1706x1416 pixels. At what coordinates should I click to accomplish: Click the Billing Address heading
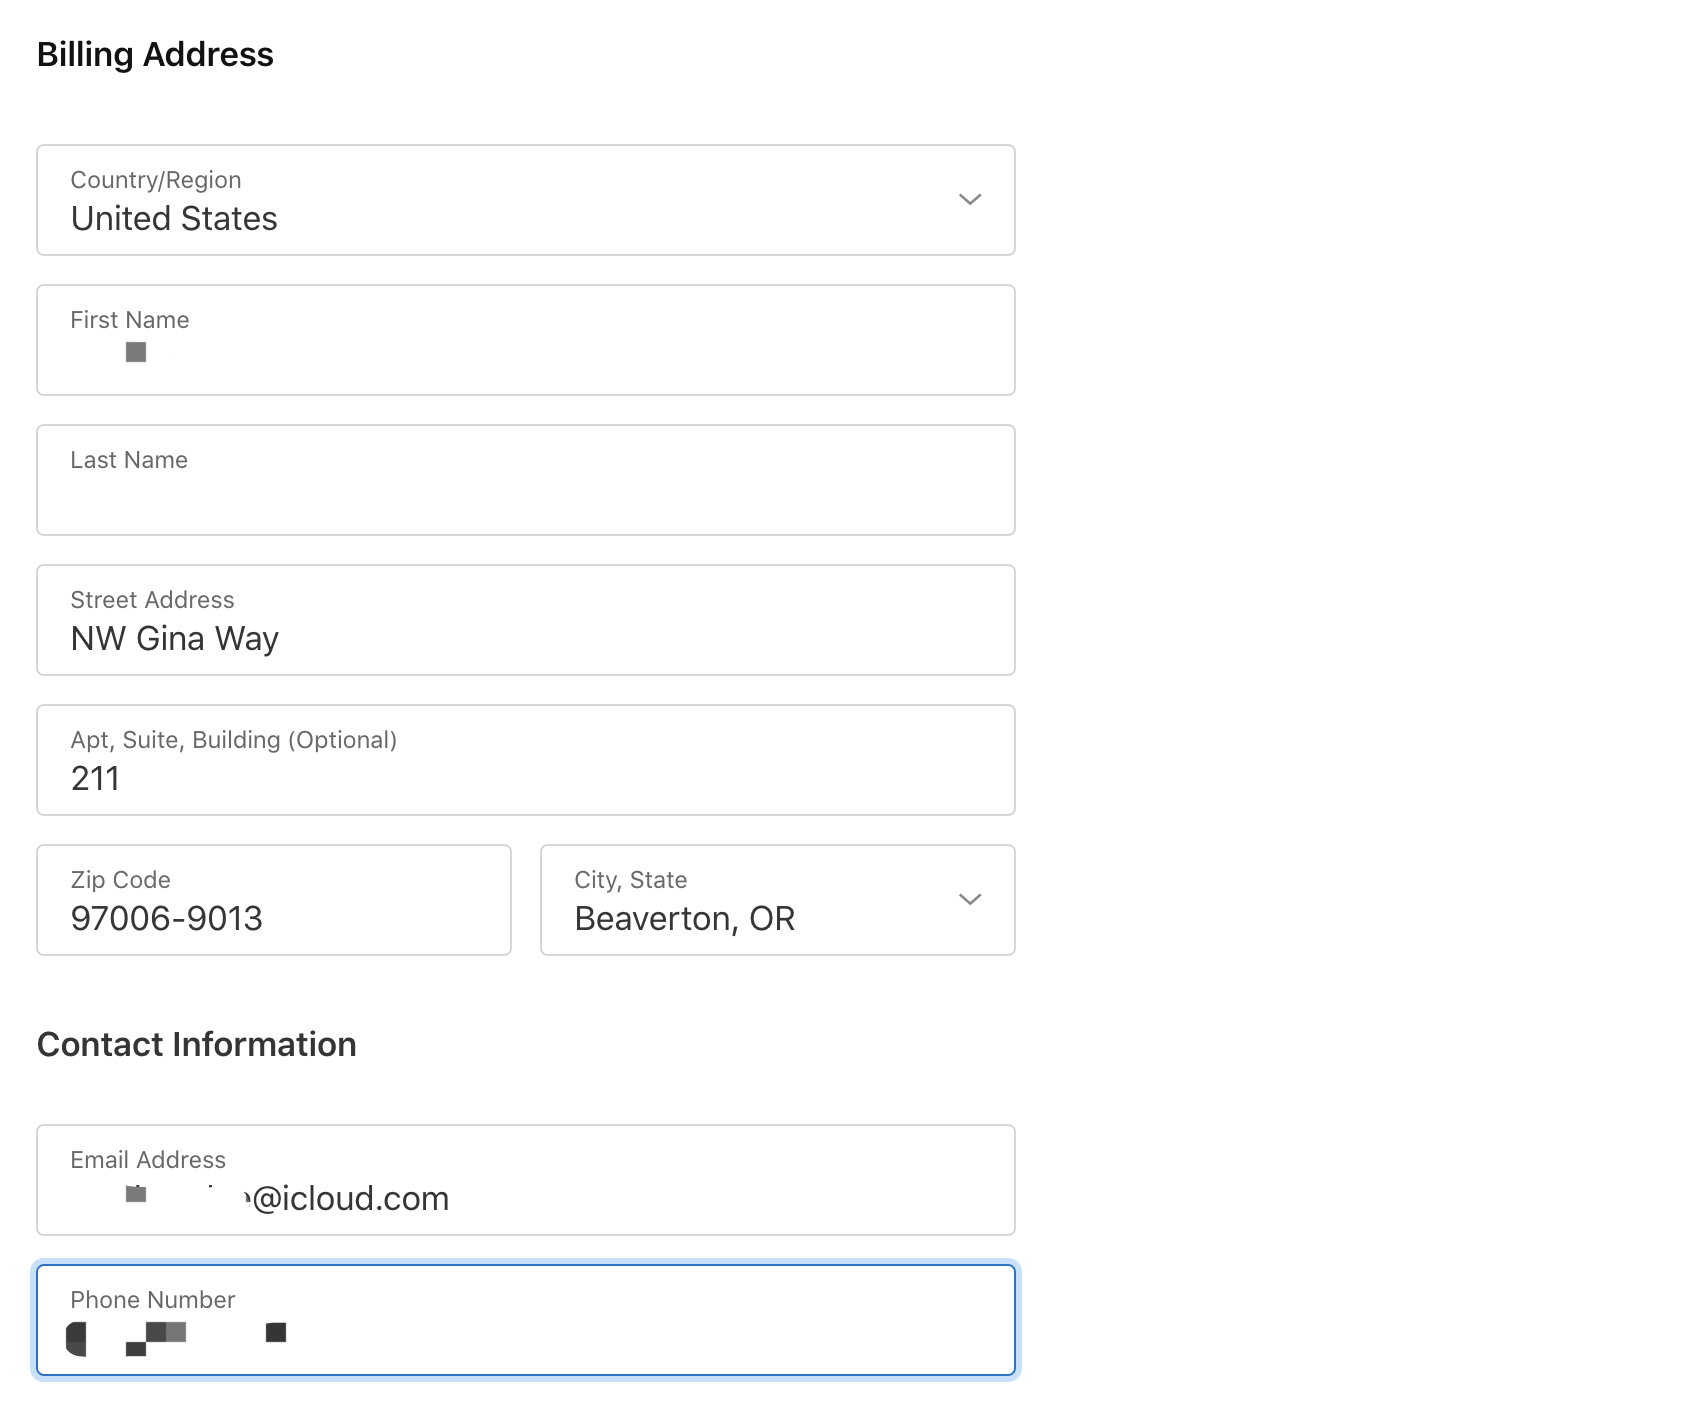point(155,55)
